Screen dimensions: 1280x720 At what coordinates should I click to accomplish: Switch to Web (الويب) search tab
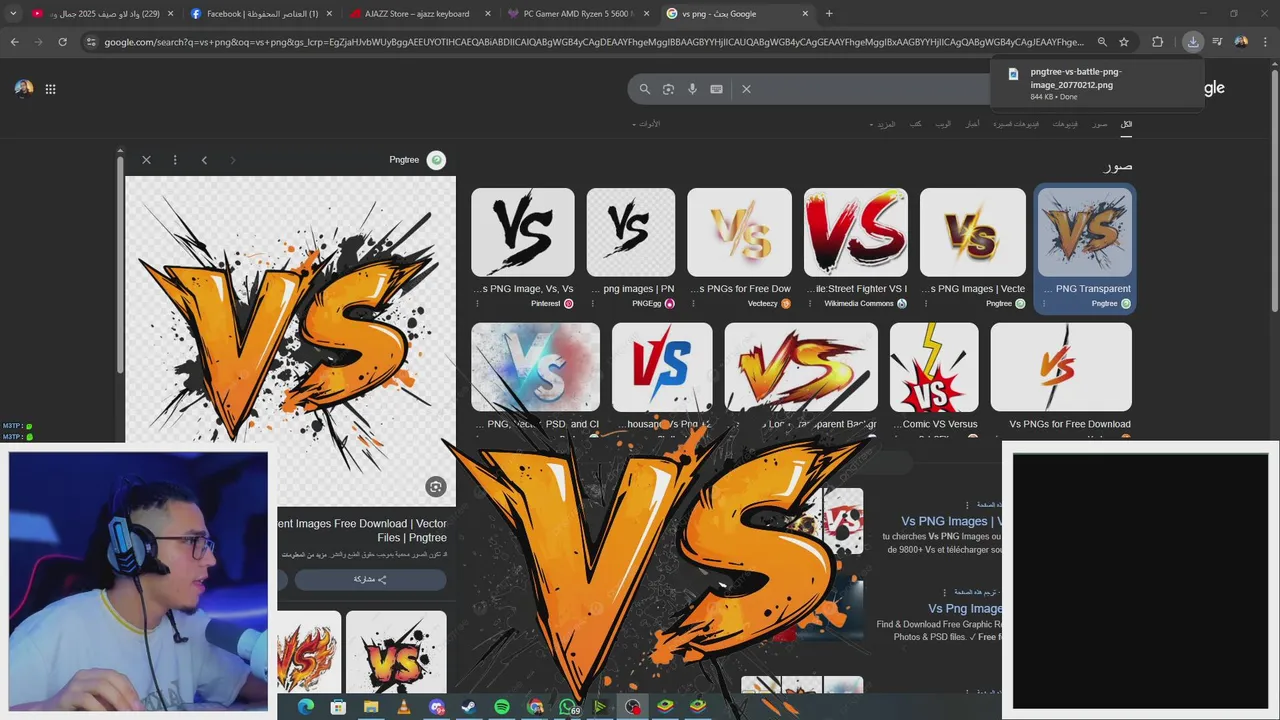click(943, 124)
